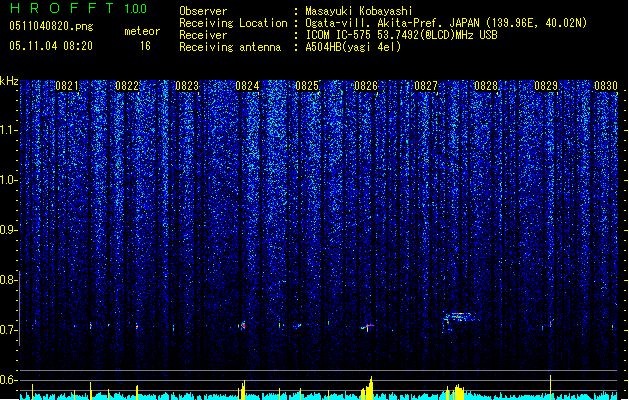Click the receiver text ICOM IC-575 53.7492 MHz USB
Screen dimensions: 629x400
point(402,35)
